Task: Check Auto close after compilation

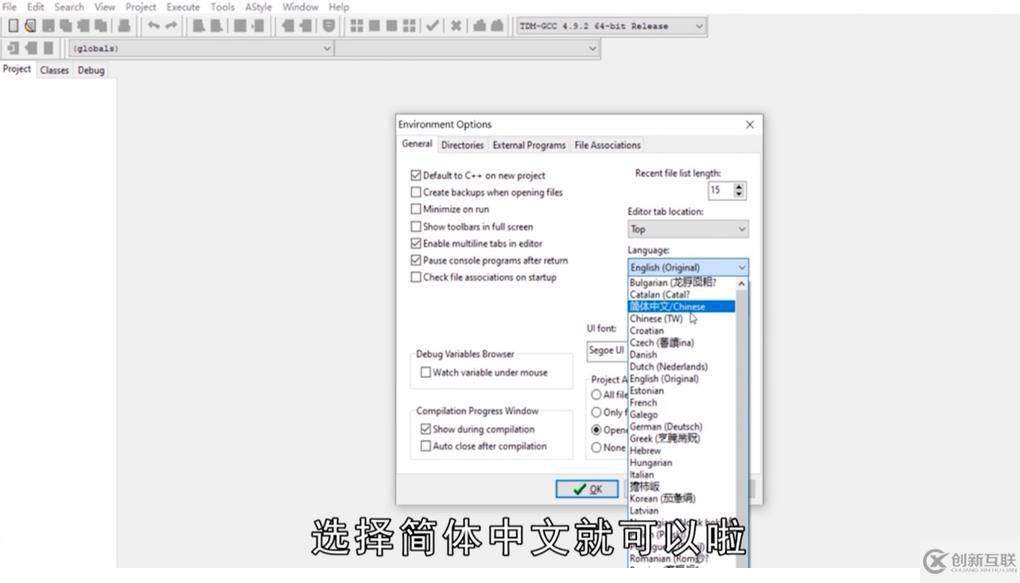Action: point(423,446)
